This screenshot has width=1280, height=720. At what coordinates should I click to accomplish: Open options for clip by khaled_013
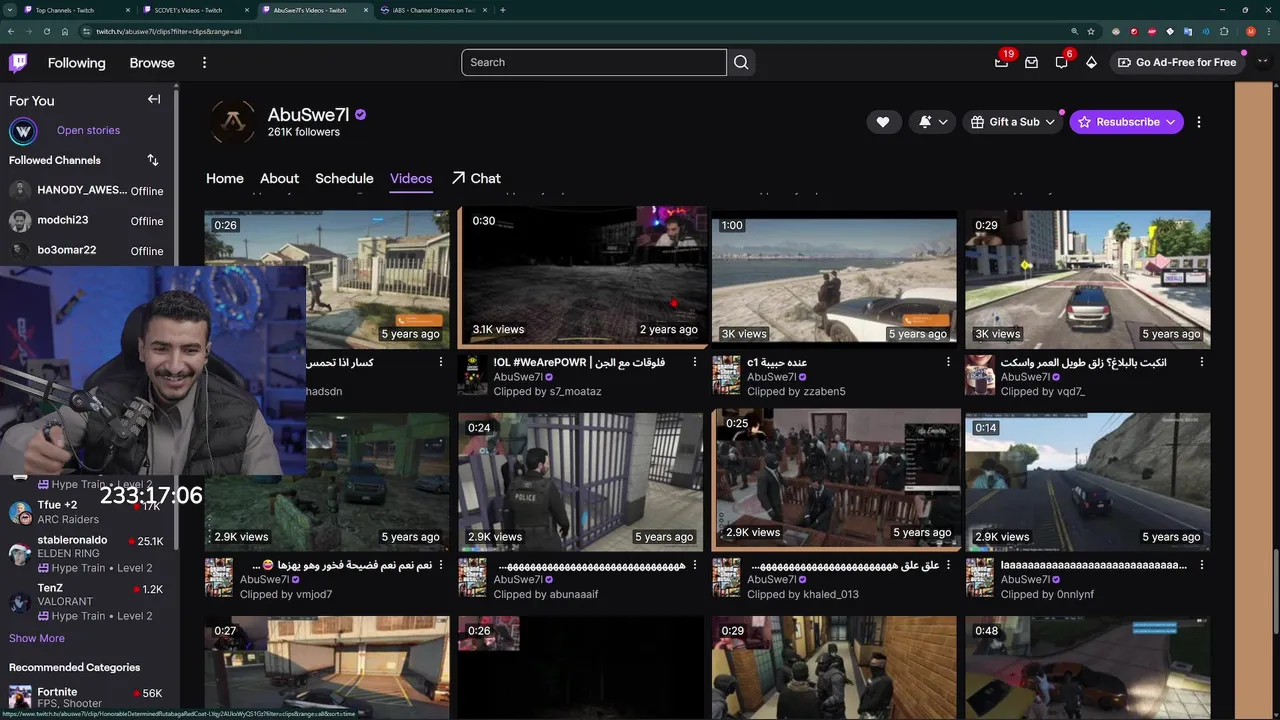pyautogui.click(x=948, y=565)
